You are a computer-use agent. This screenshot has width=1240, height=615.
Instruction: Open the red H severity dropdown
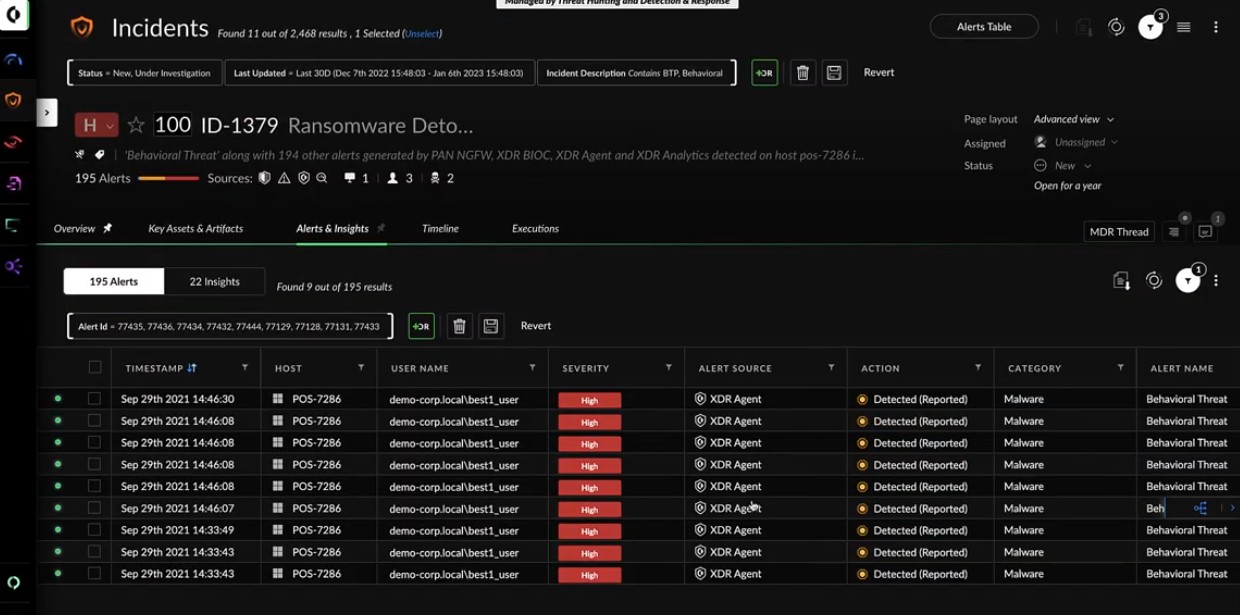(96, 126)
